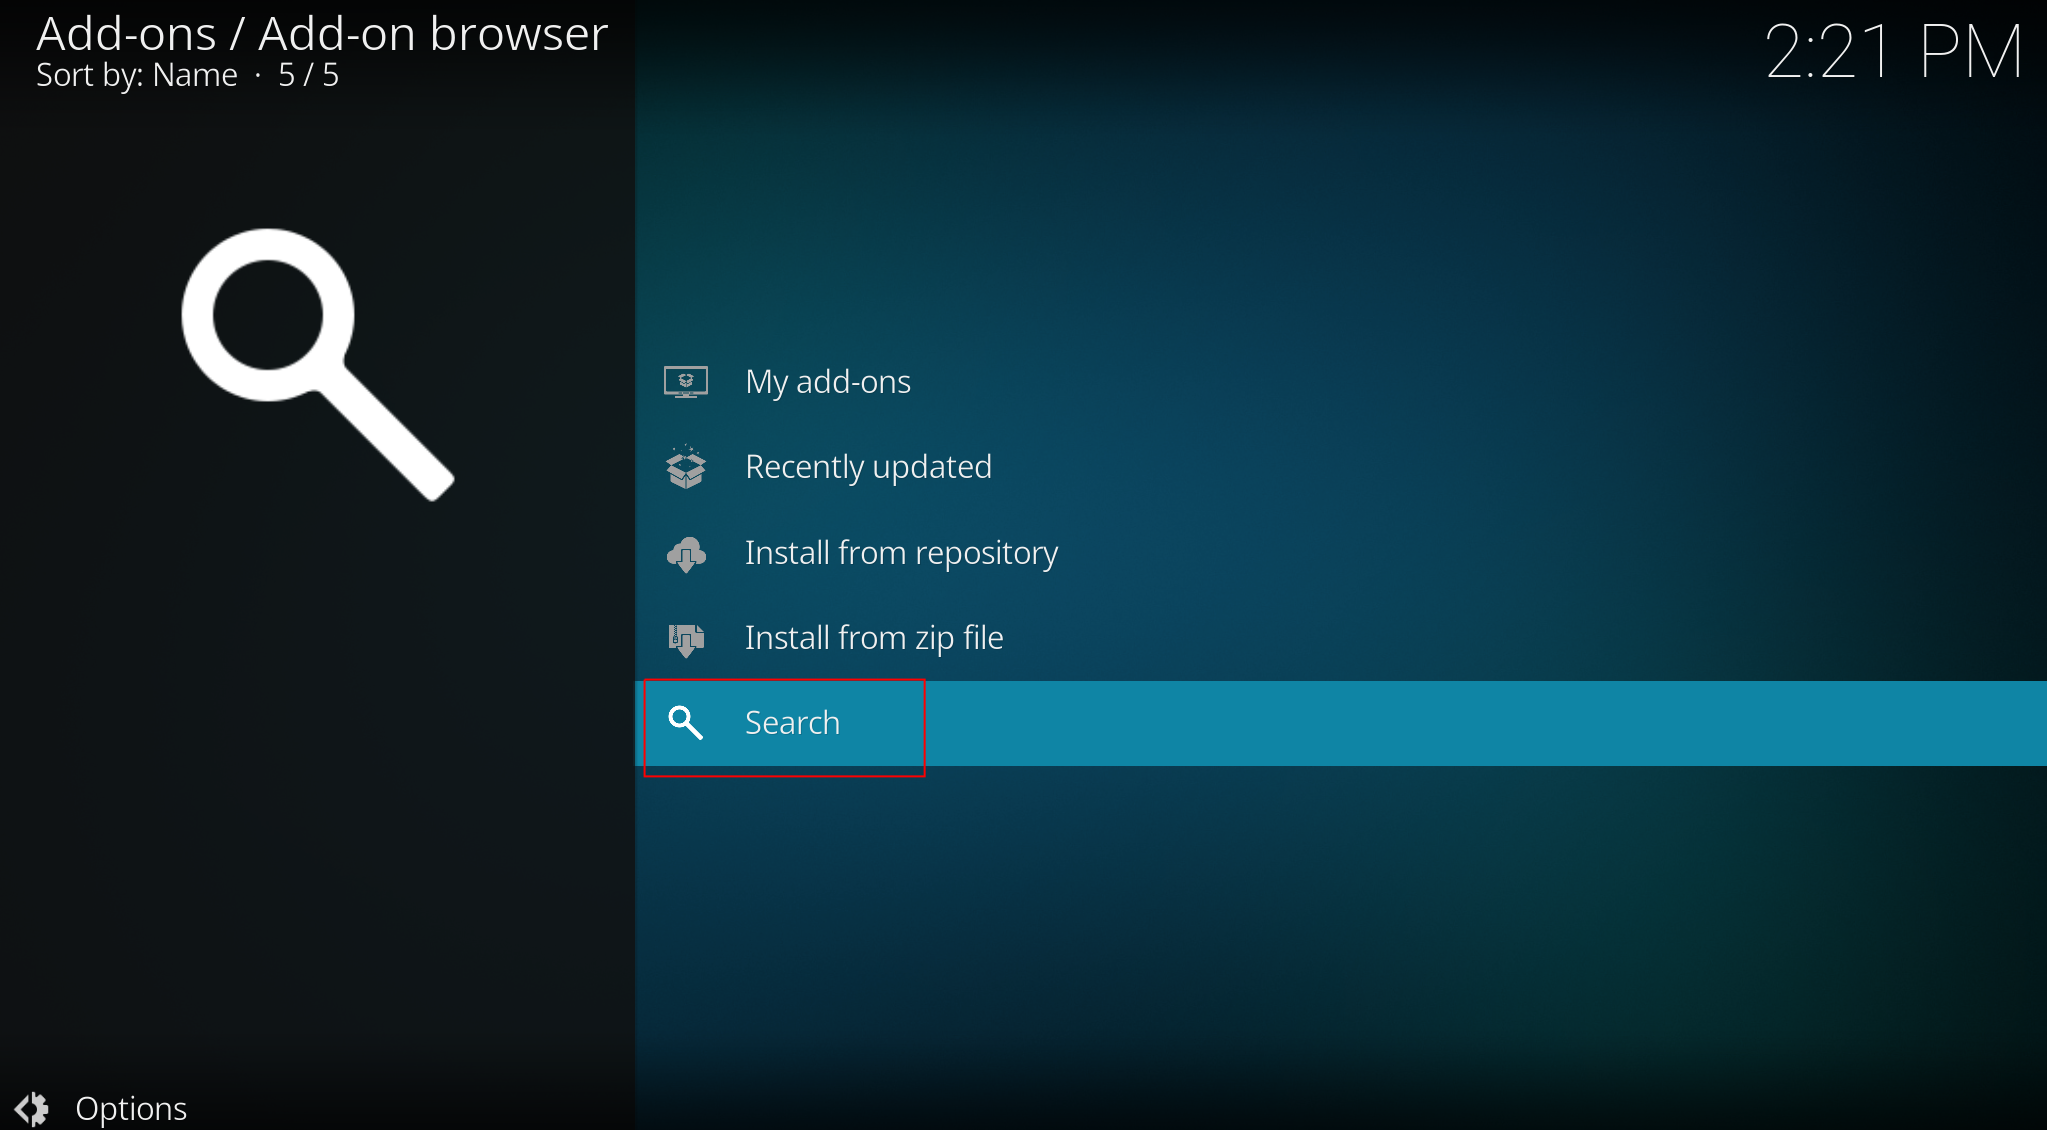Select the Recently updated text label

pos(867,467)
